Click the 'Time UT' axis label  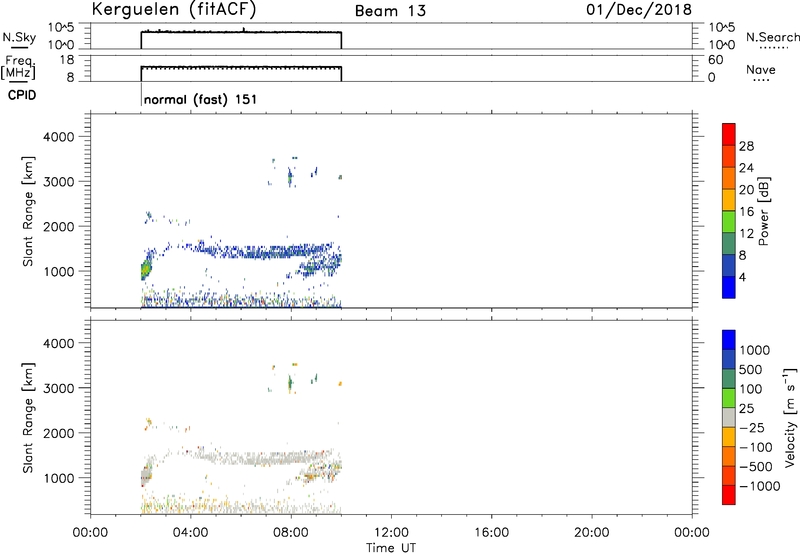point(391,548)
